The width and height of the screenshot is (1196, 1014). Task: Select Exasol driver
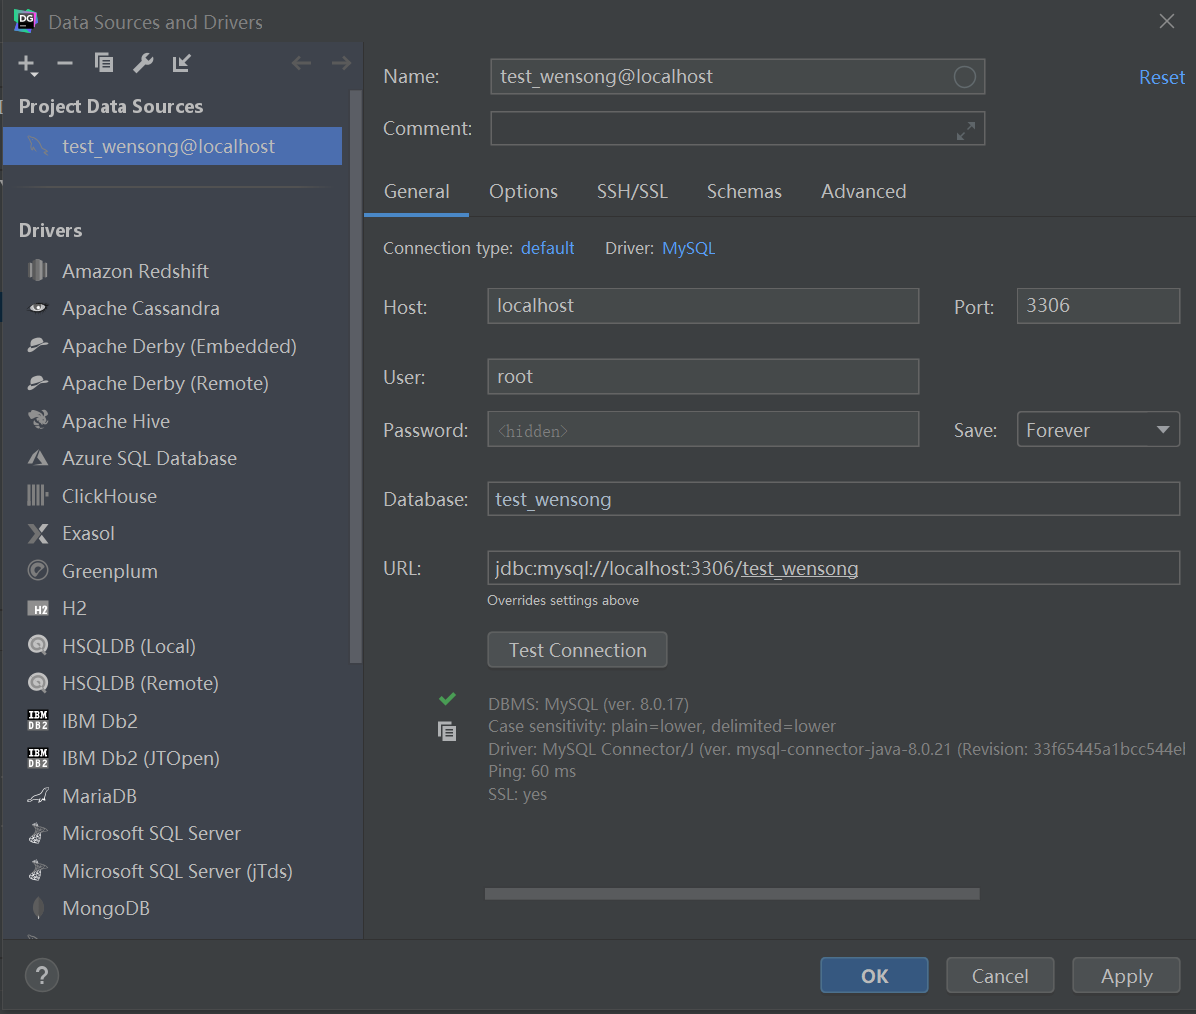(172, 533)
